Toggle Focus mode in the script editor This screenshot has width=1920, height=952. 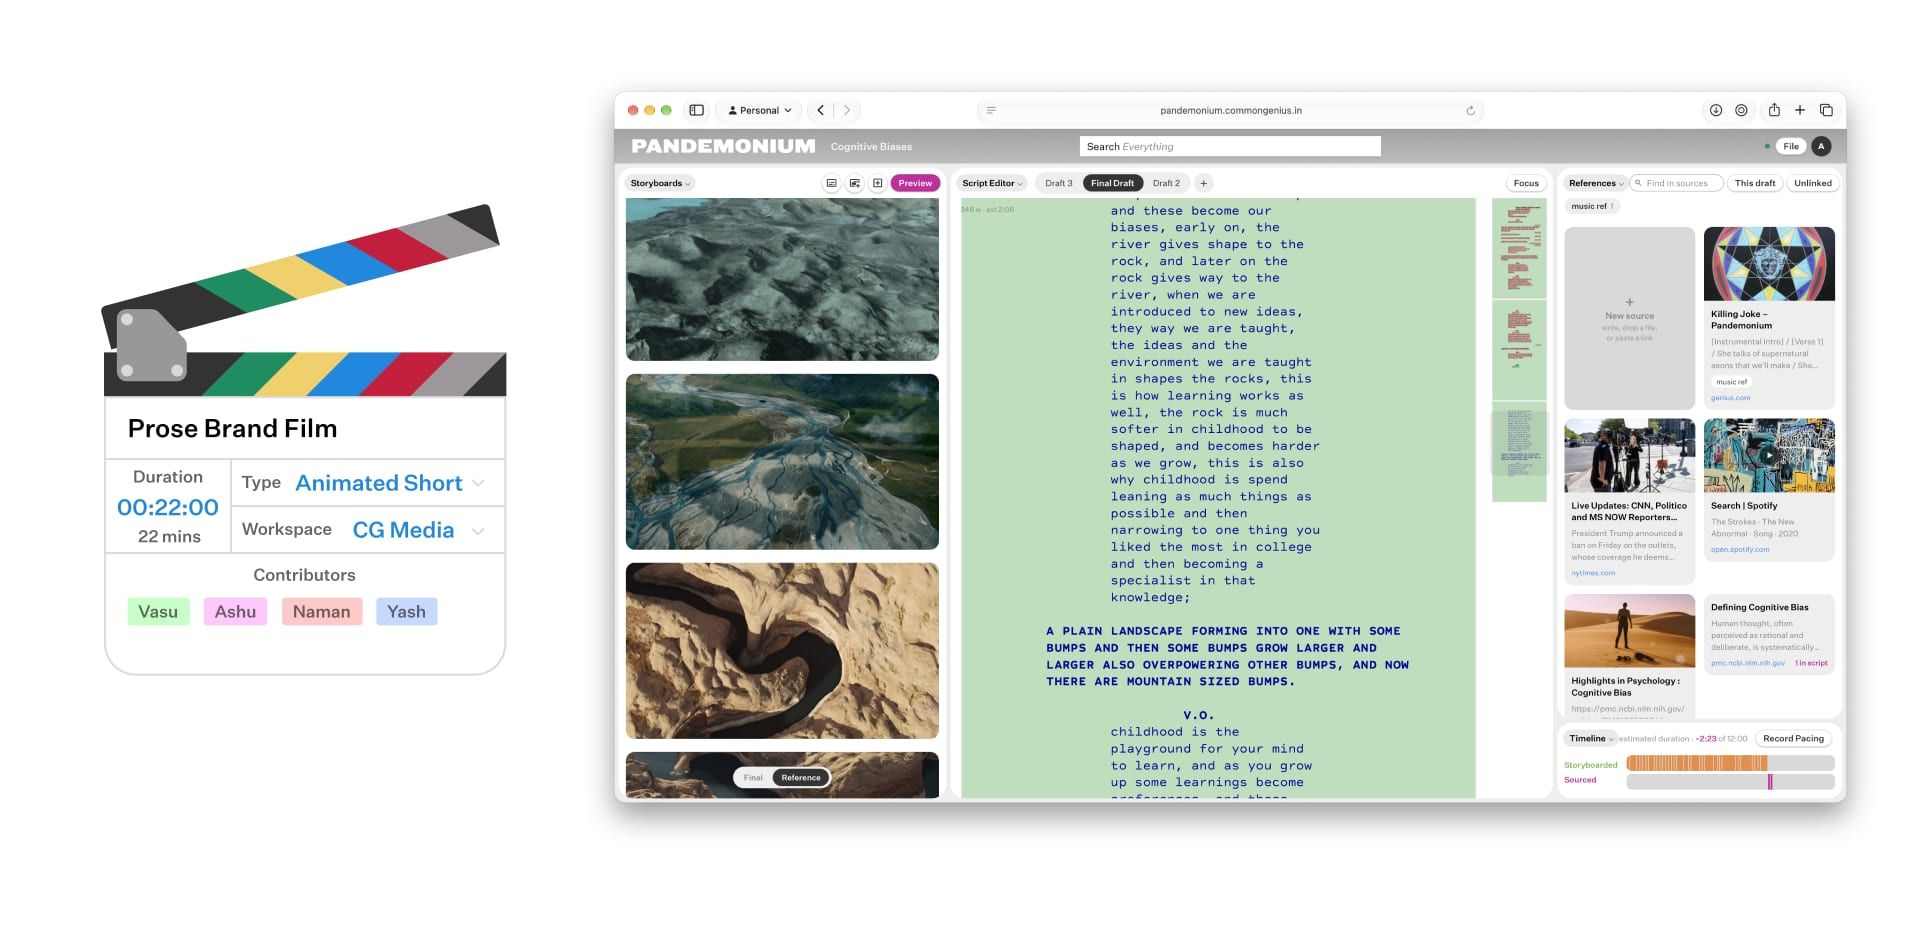pyautogui.click(x=1526, y=183)
